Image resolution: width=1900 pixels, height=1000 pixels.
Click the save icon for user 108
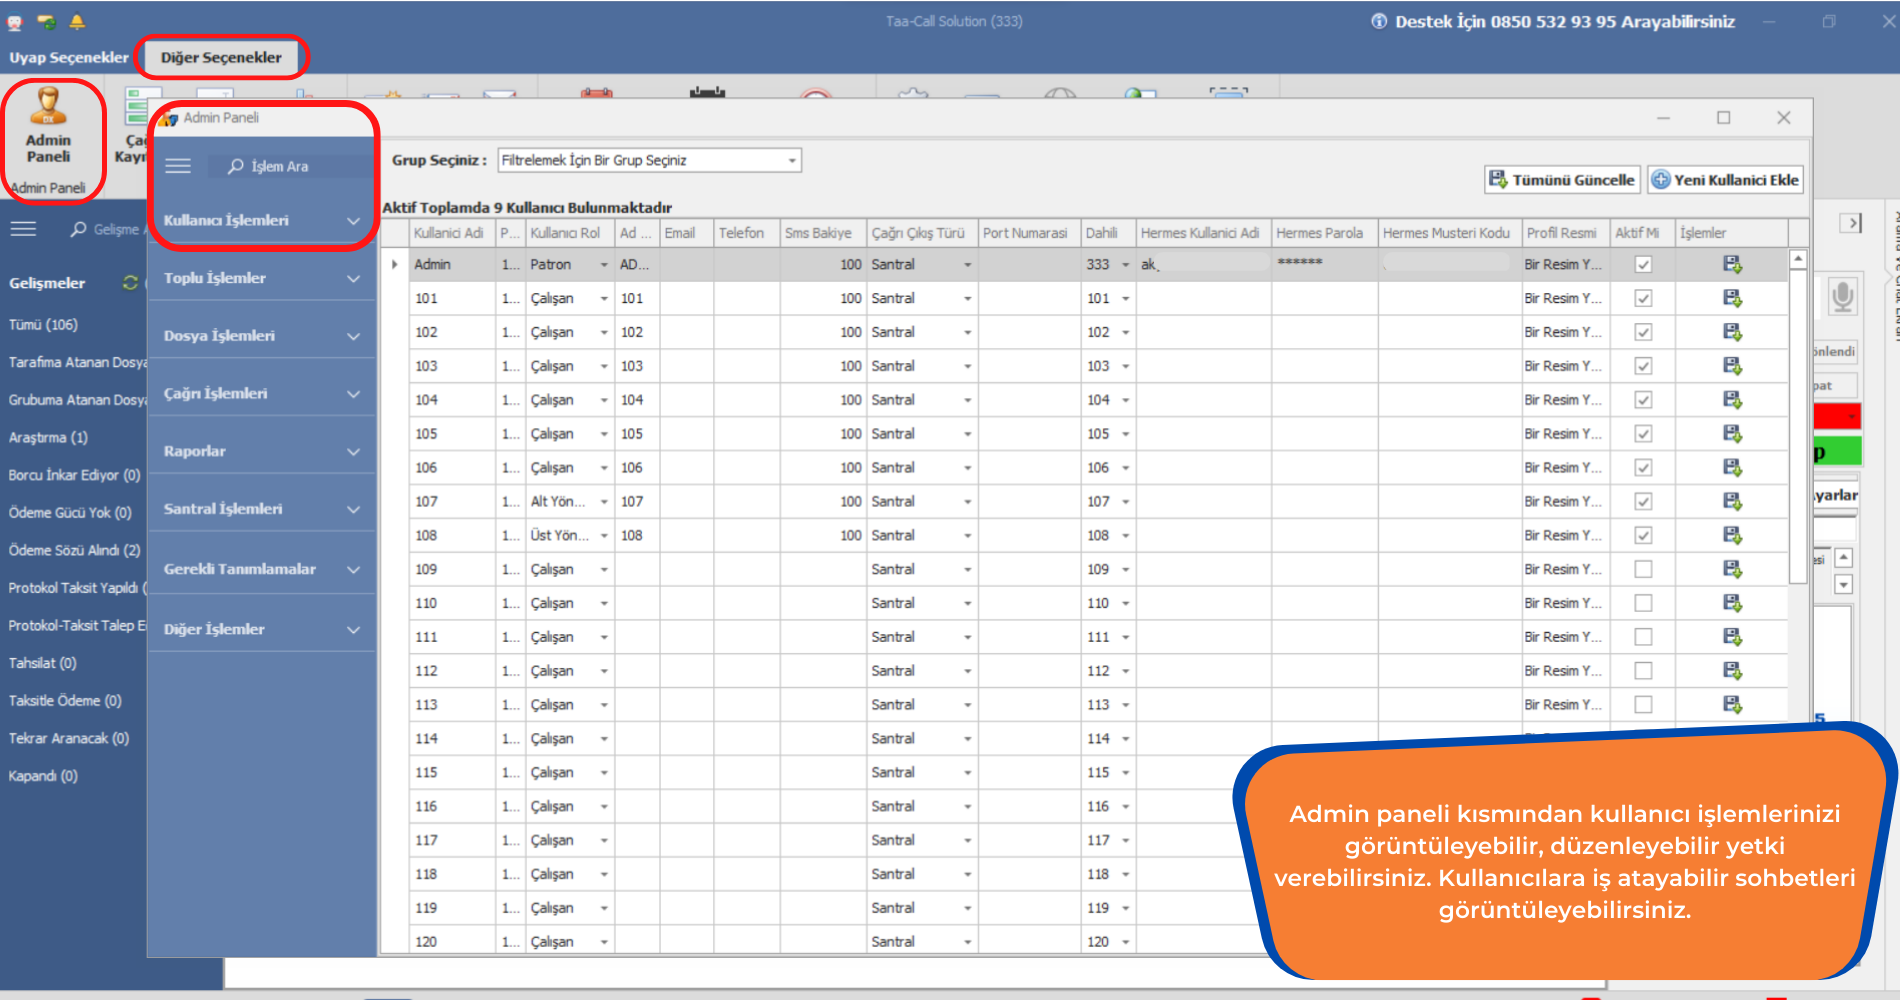1732,535
